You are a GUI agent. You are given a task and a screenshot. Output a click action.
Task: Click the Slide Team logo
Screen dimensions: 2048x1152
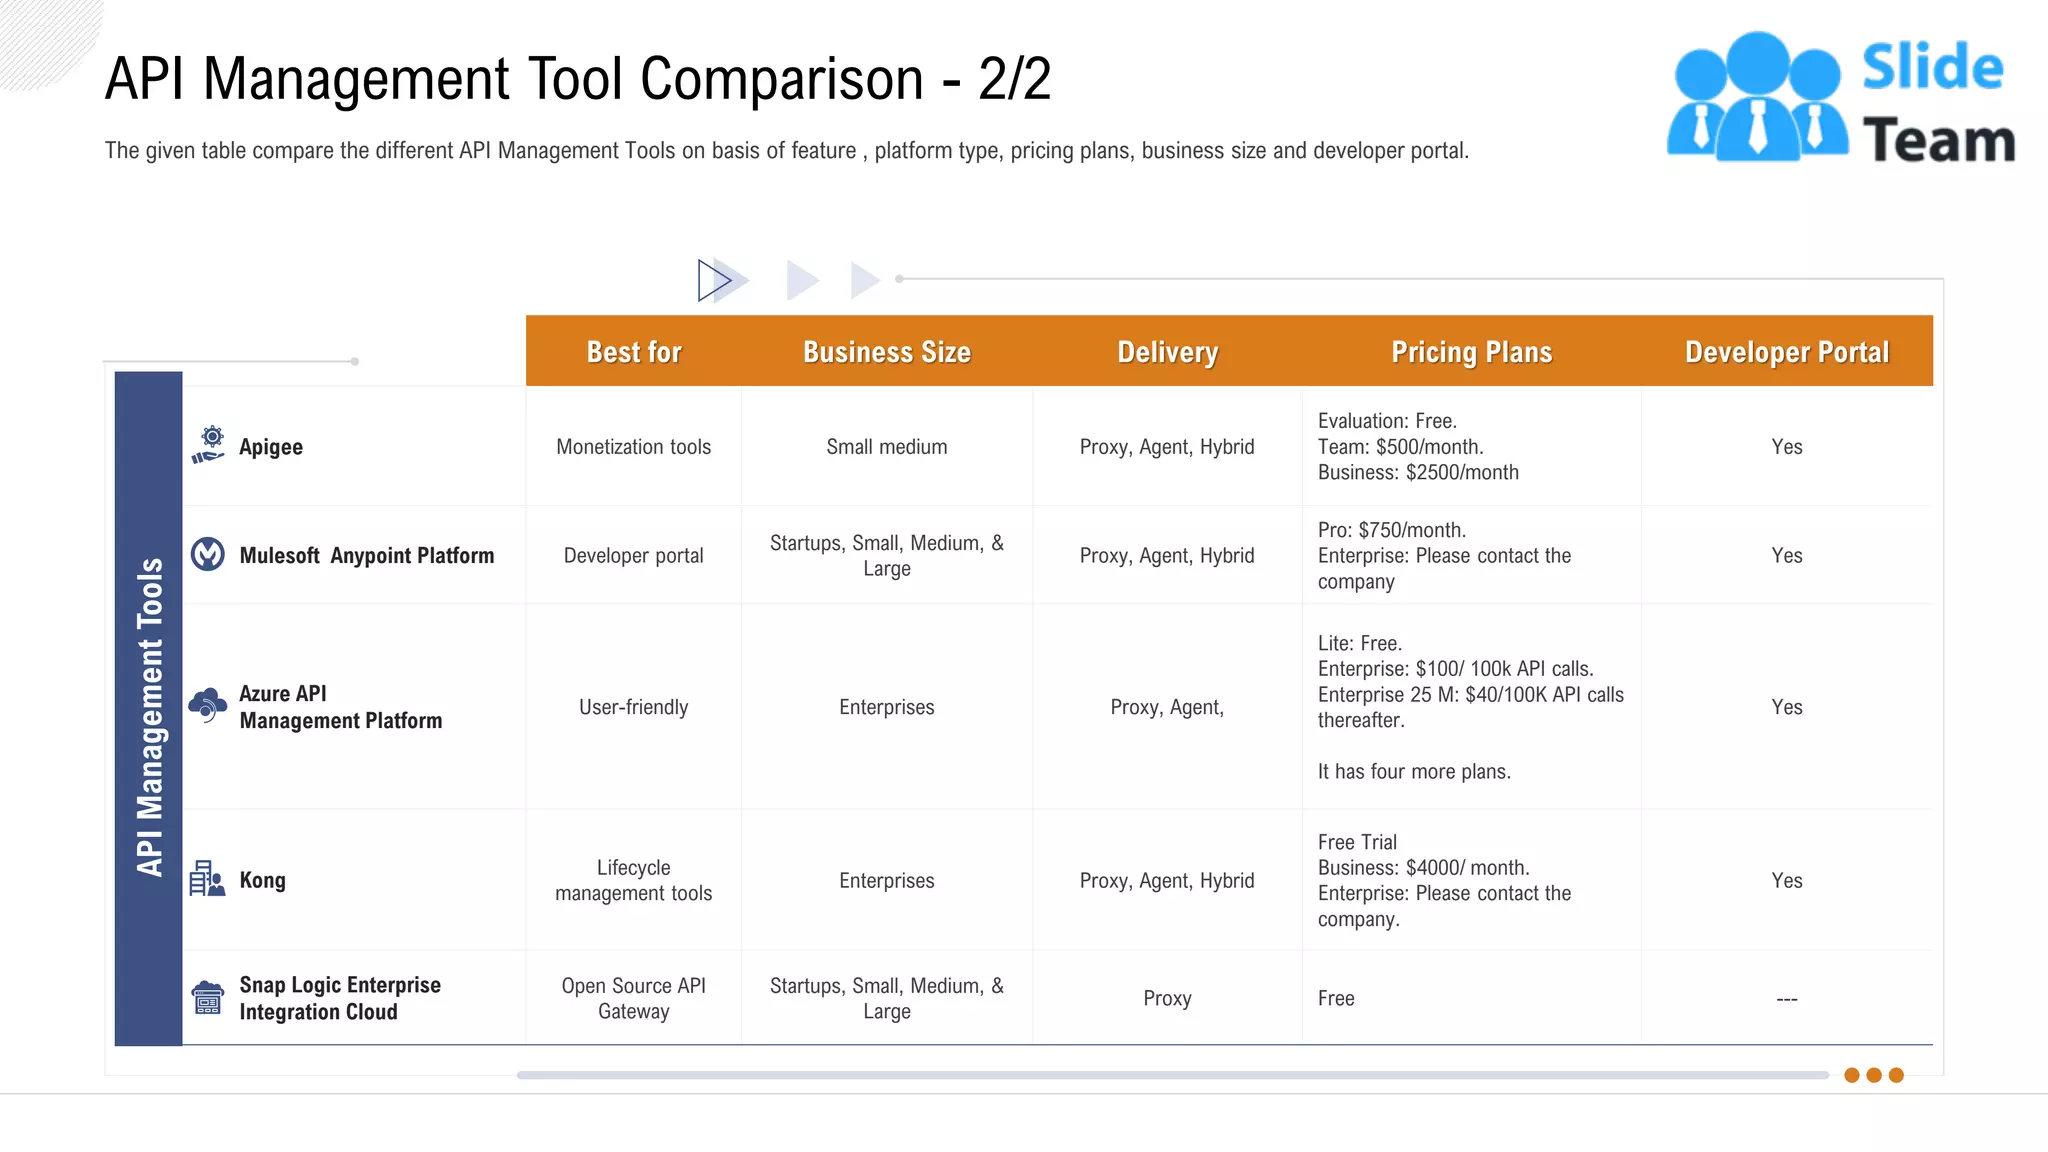pos(1841,98)
